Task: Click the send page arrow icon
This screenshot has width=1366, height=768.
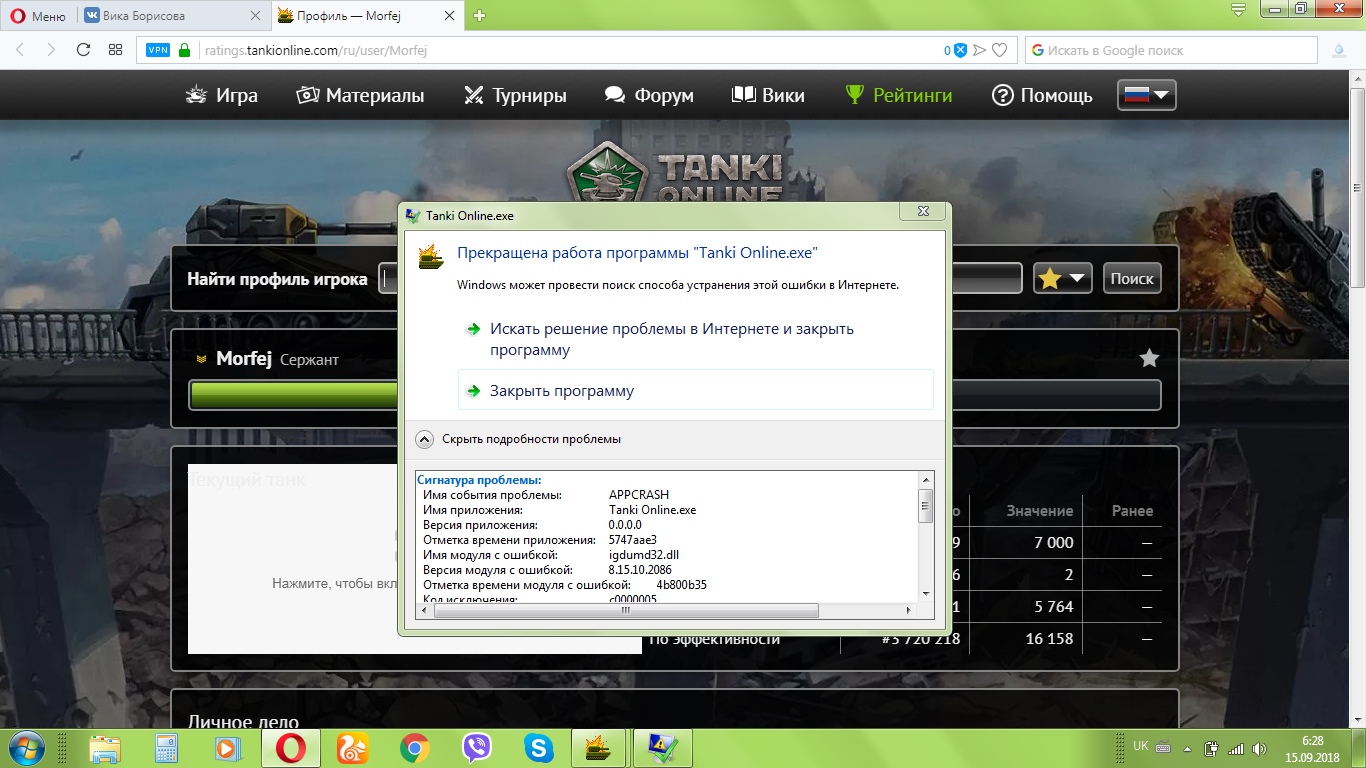Action: click(x=980, y=50)
